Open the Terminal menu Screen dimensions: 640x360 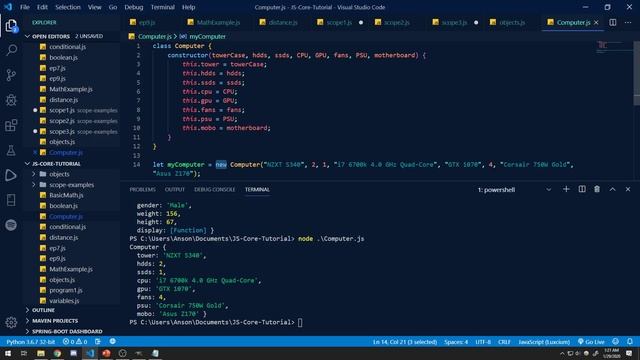162,7
